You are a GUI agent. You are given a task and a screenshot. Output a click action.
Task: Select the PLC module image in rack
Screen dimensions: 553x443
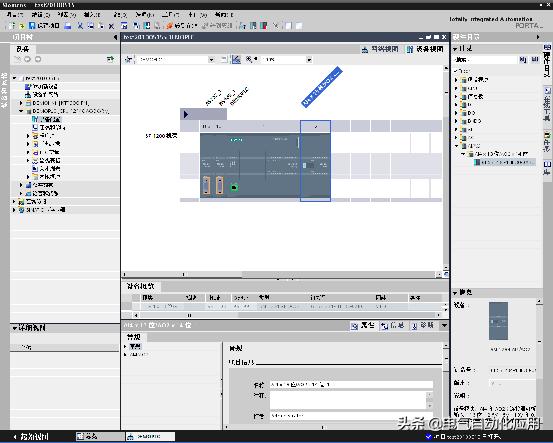(250, 165)
